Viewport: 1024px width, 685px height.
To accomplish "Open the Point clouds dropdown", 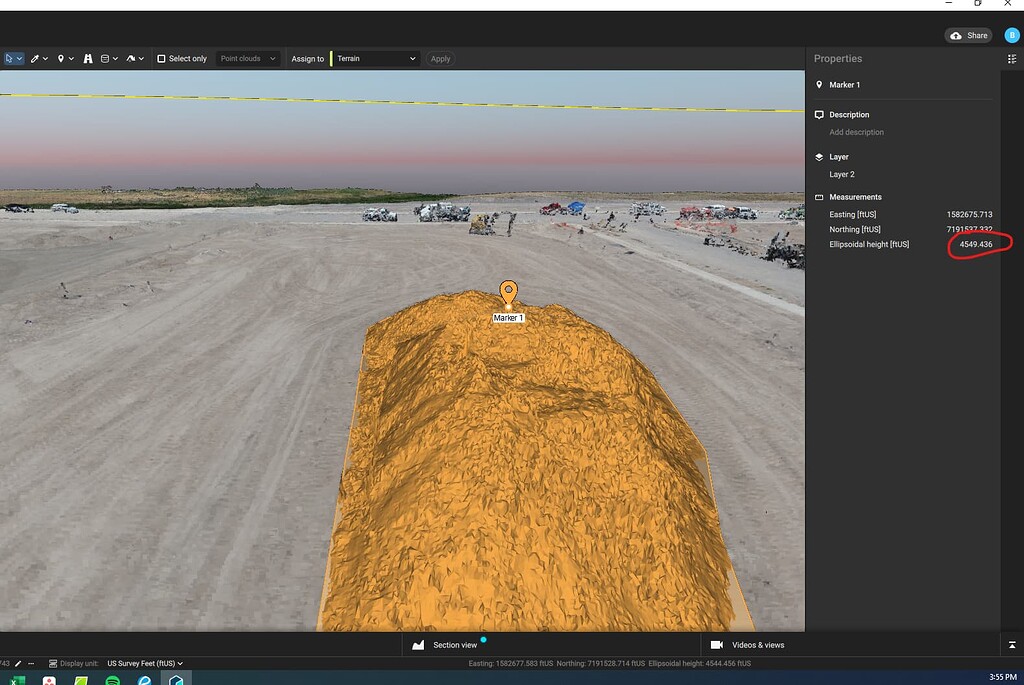I will pos(248,58).
